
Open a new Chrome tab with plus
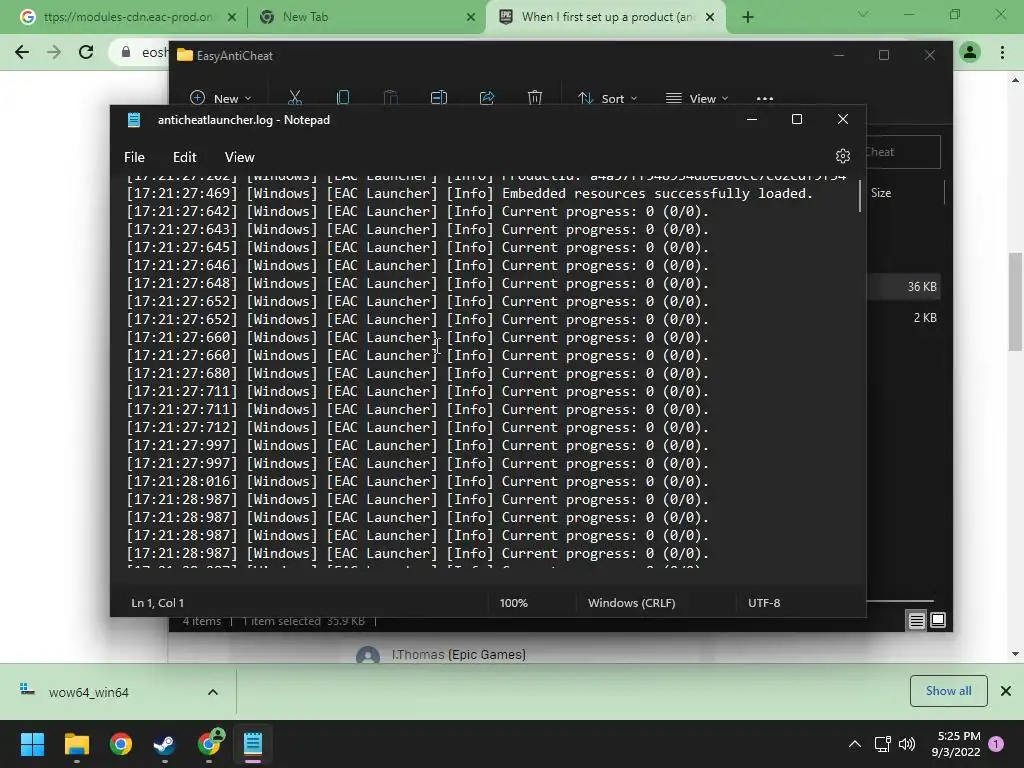click(748, 17)
